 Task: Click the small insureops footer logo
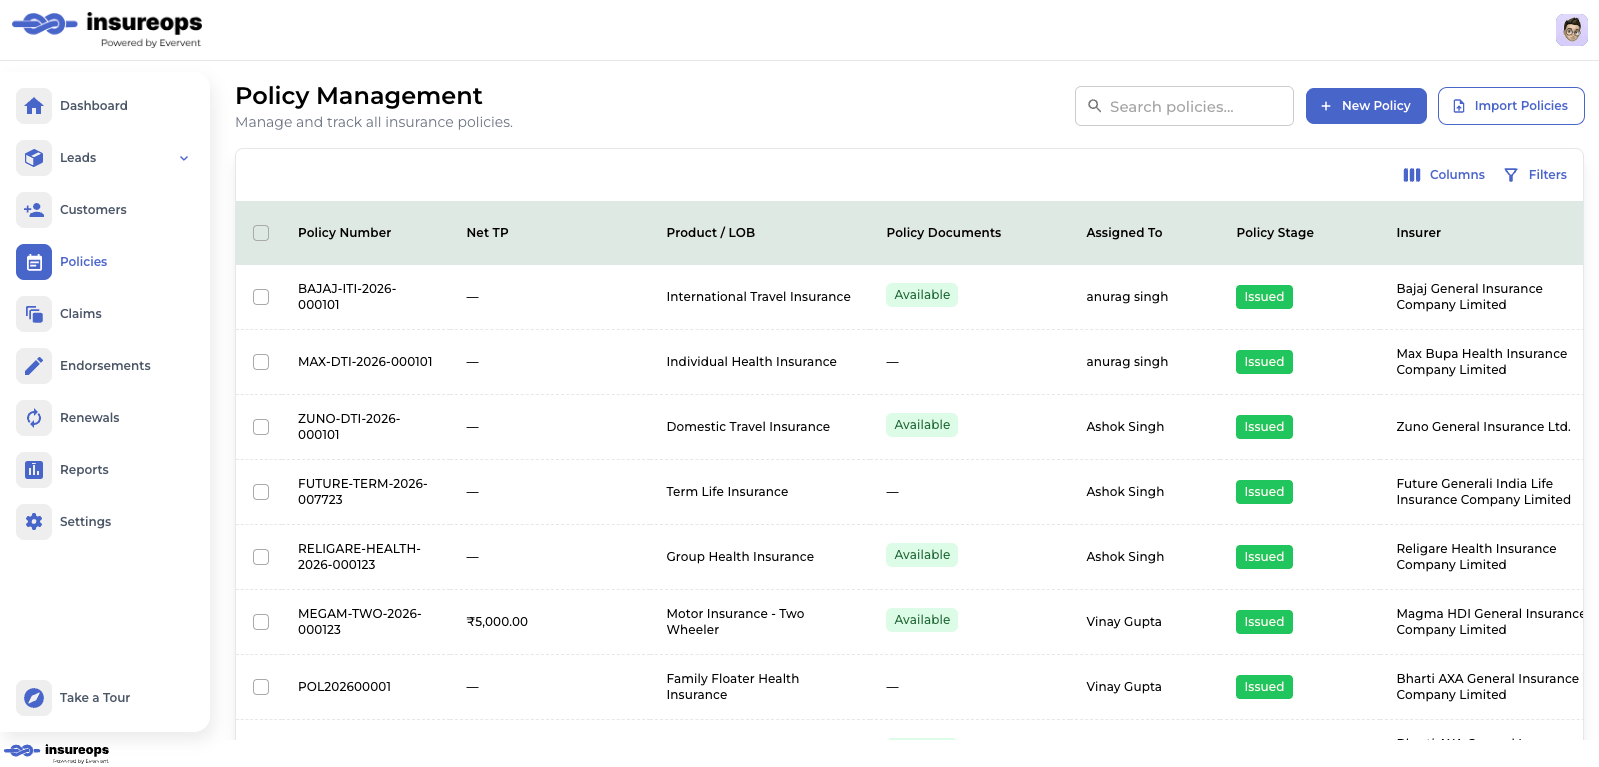[x=57, y=753]
